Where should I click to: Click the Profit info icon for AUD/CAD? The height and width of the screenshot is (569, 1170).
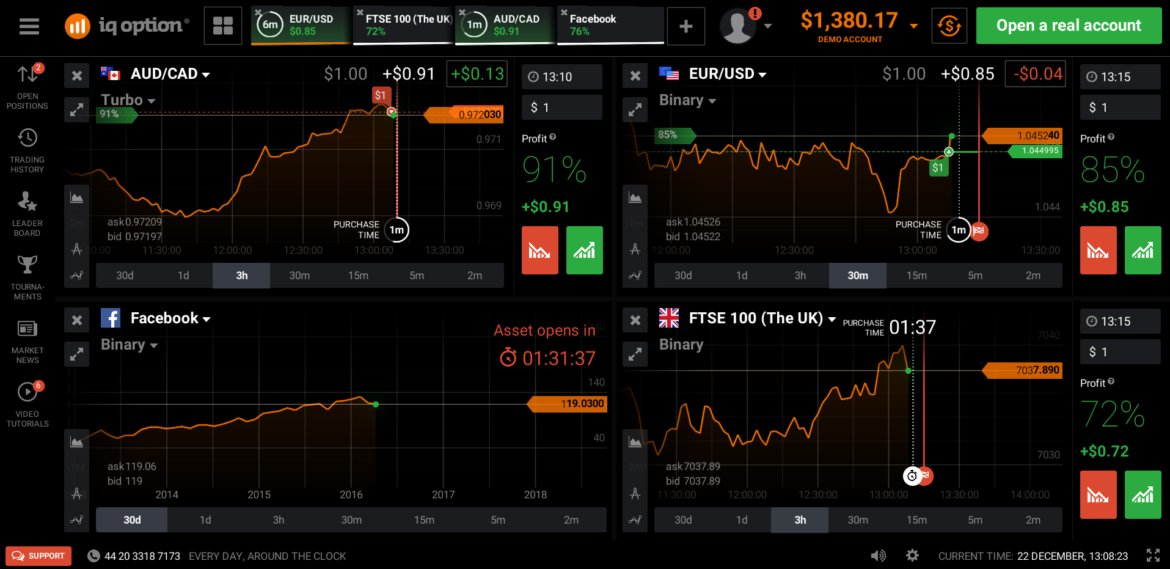552,137
